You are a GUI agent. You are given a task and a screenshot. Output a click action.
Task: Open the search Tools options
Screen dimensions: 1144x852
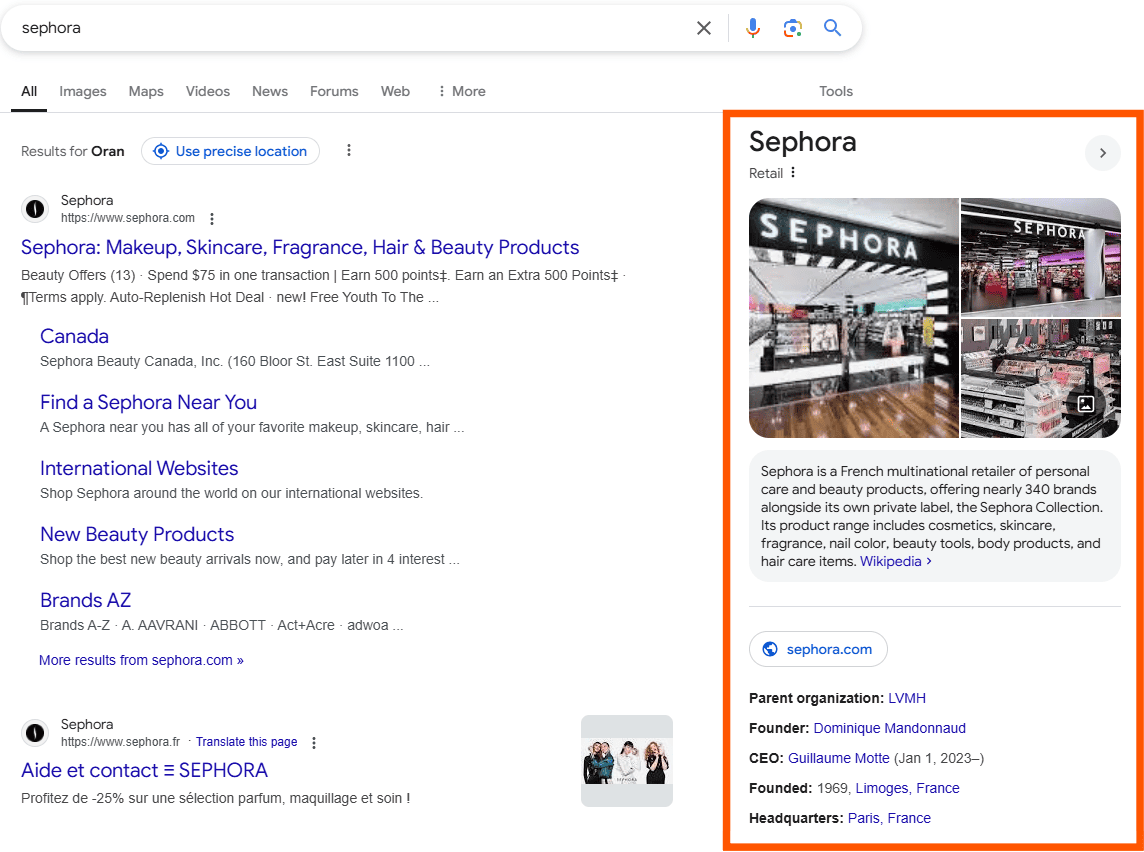pos(835,91)
